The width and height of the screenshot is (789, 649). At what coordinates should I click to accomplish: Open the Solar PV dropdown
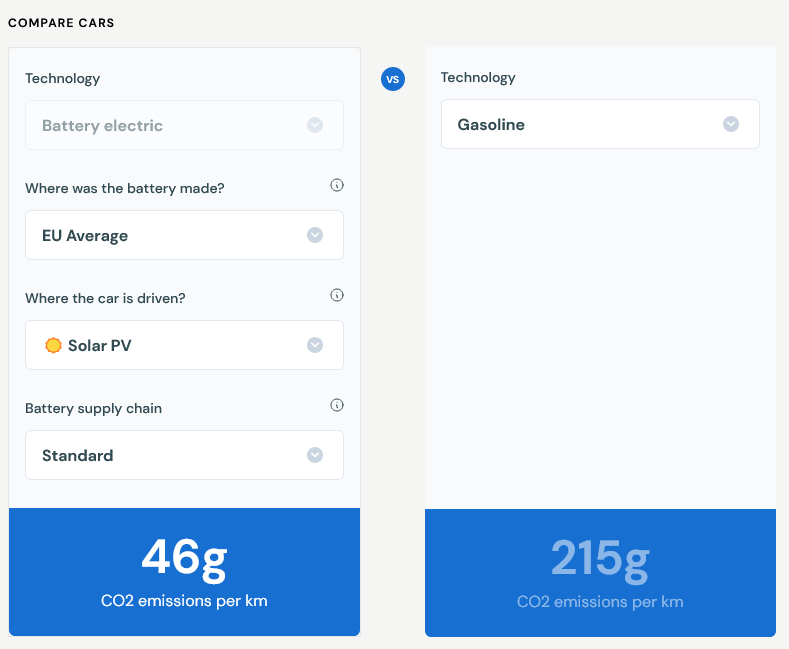pos(184,345)
